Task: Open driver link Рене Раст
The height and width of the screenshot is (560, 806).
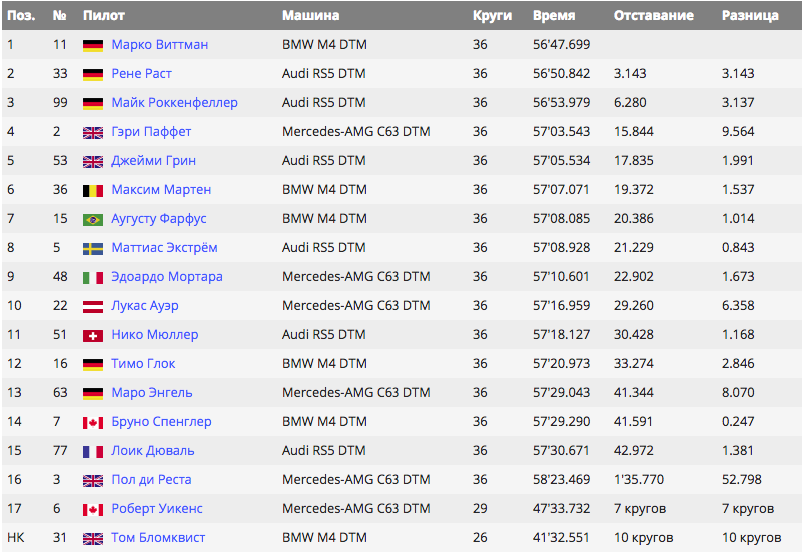Action: pos(141,74)
